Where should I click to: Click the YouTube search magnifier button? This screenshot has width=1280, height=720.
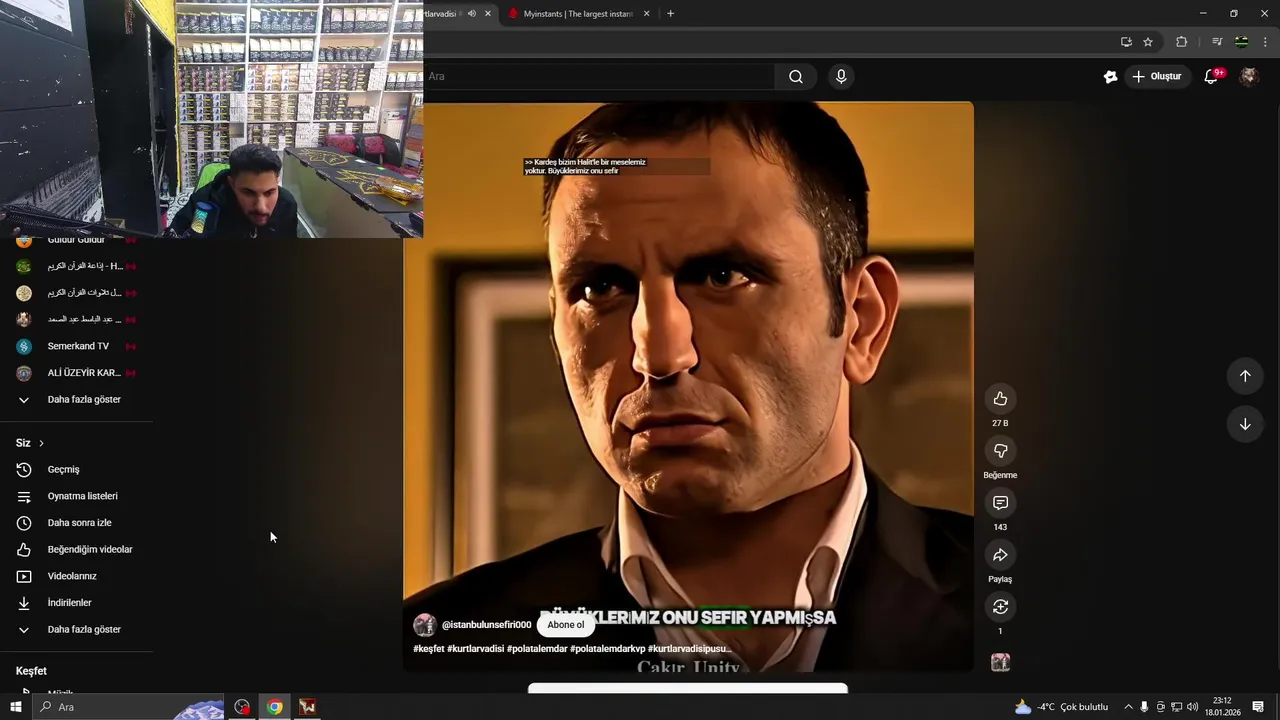point(796,77)
